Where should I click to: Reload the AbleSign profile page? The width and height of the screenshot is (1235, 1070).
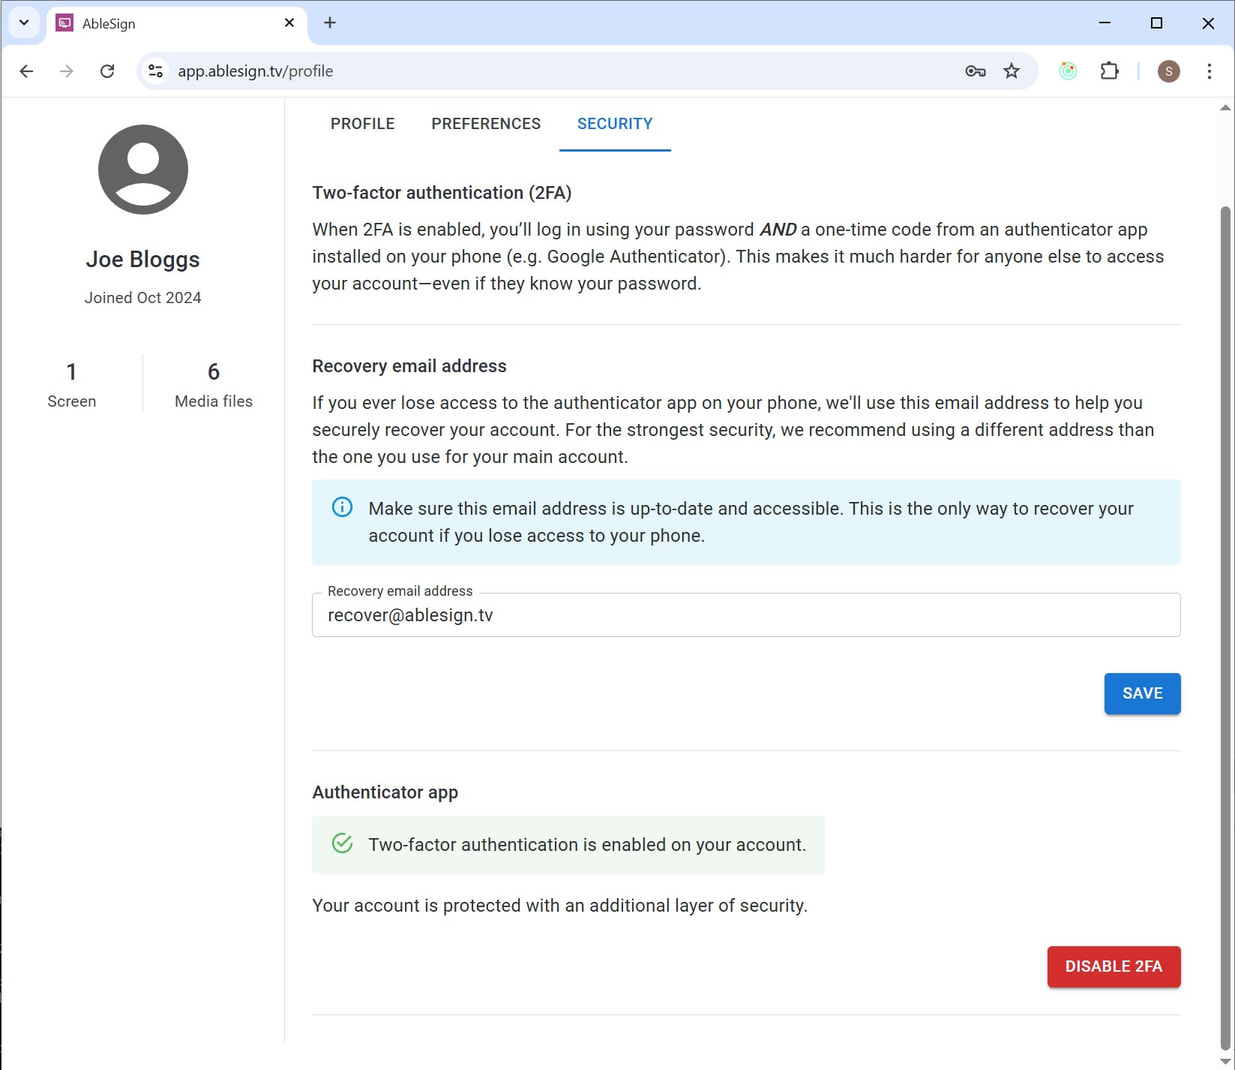107,71
